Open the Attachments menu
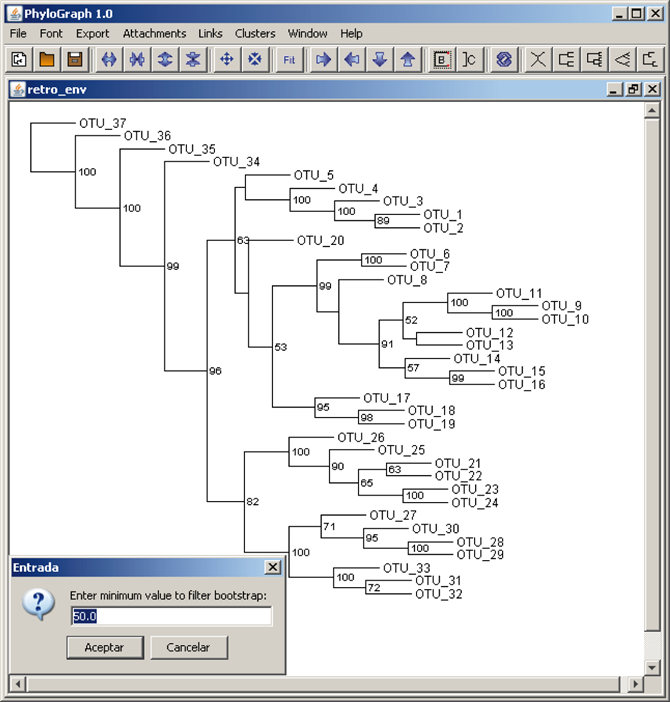The height and width of the screenshot is (702, 670). 154,33
